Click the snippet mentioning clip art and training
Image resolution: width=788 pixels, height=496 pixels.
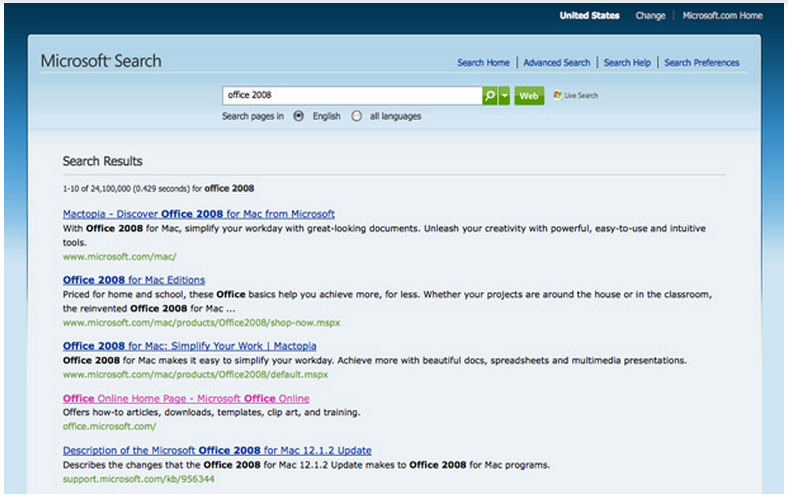212,412
